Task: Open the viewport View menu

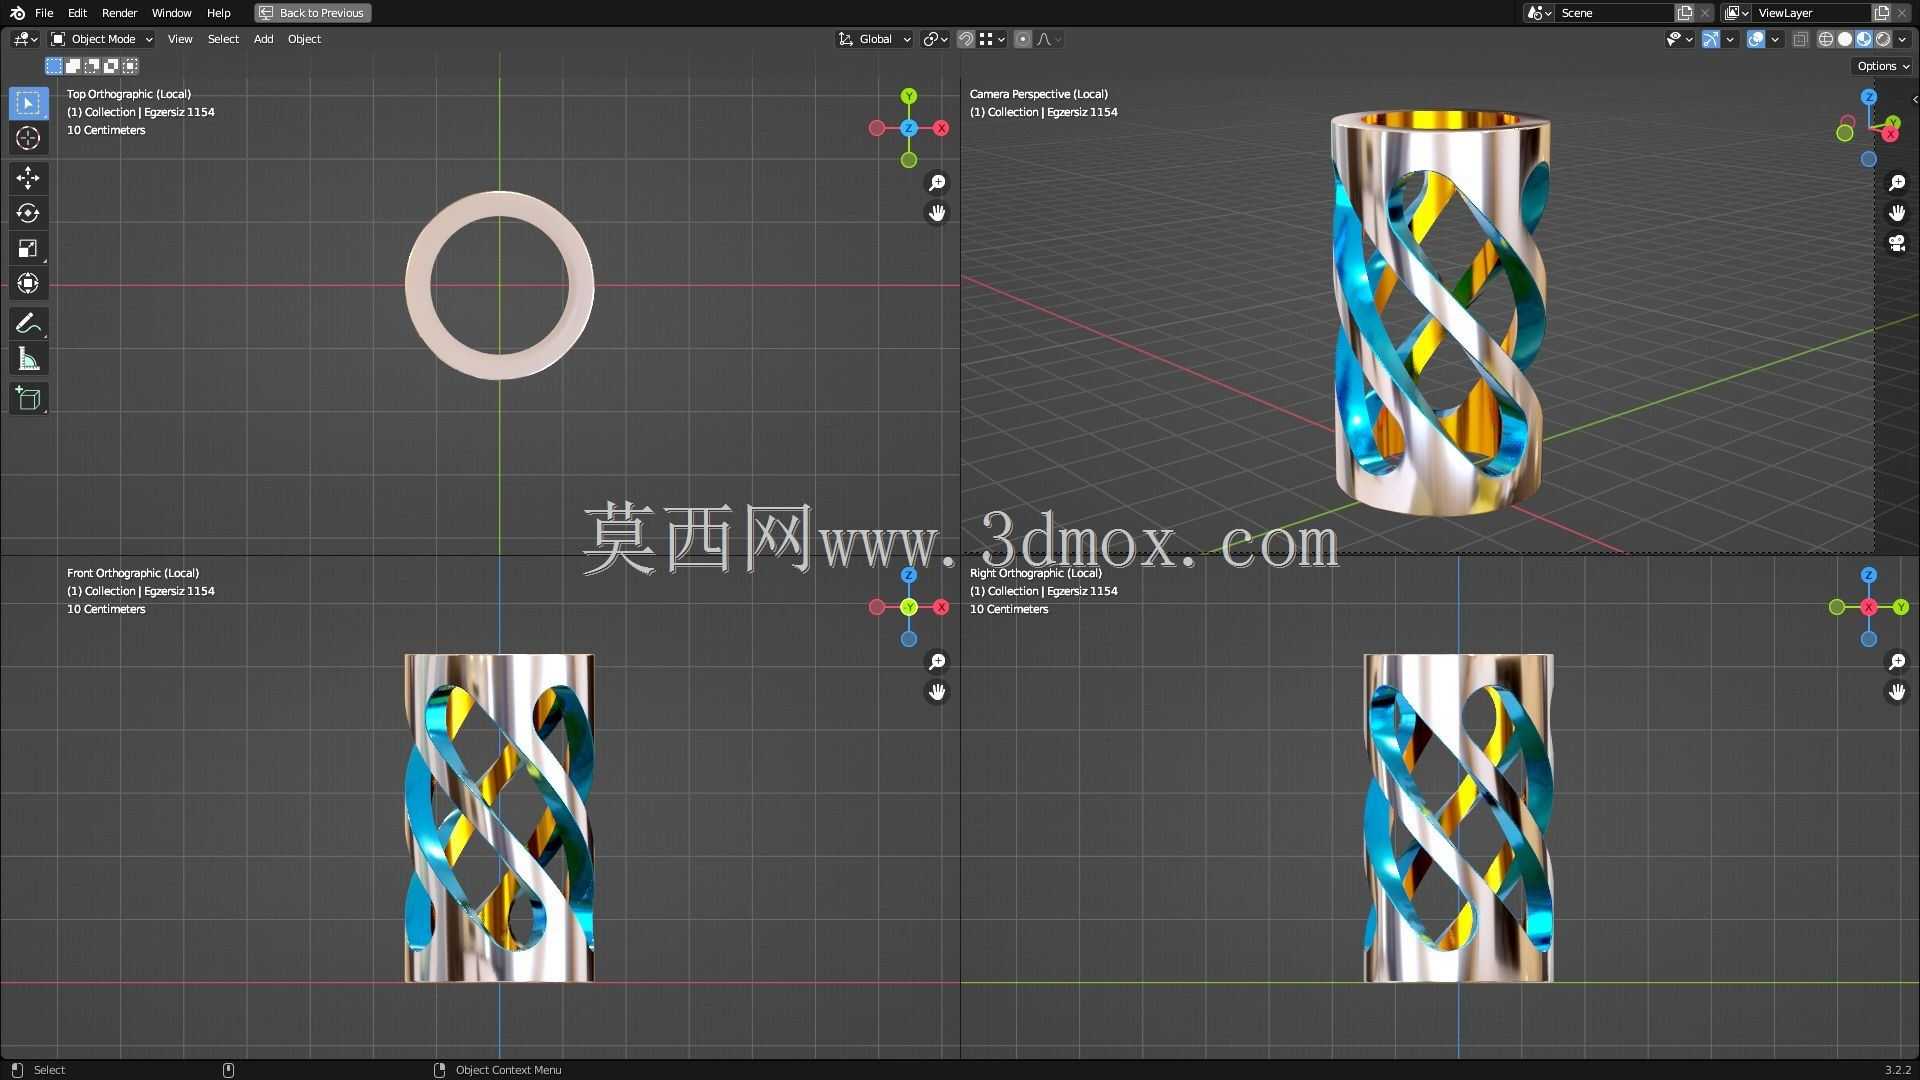Action: [180, 39]
